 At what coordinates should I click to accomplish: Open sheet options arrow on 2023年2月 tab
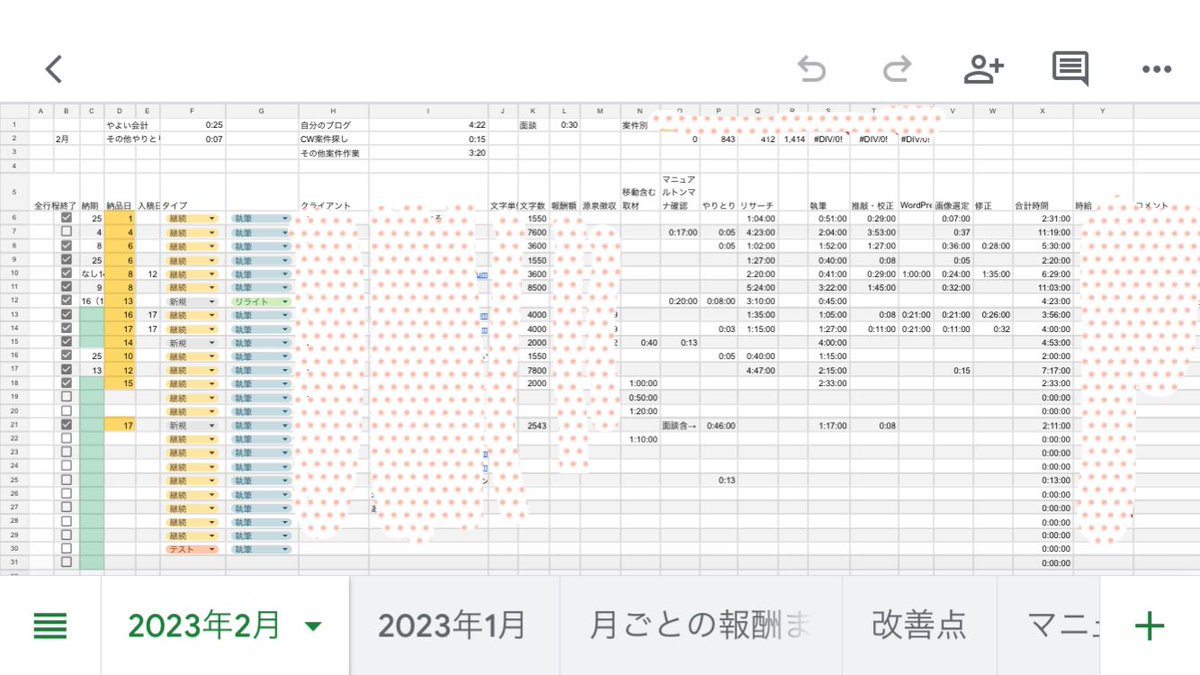point(311,625)
